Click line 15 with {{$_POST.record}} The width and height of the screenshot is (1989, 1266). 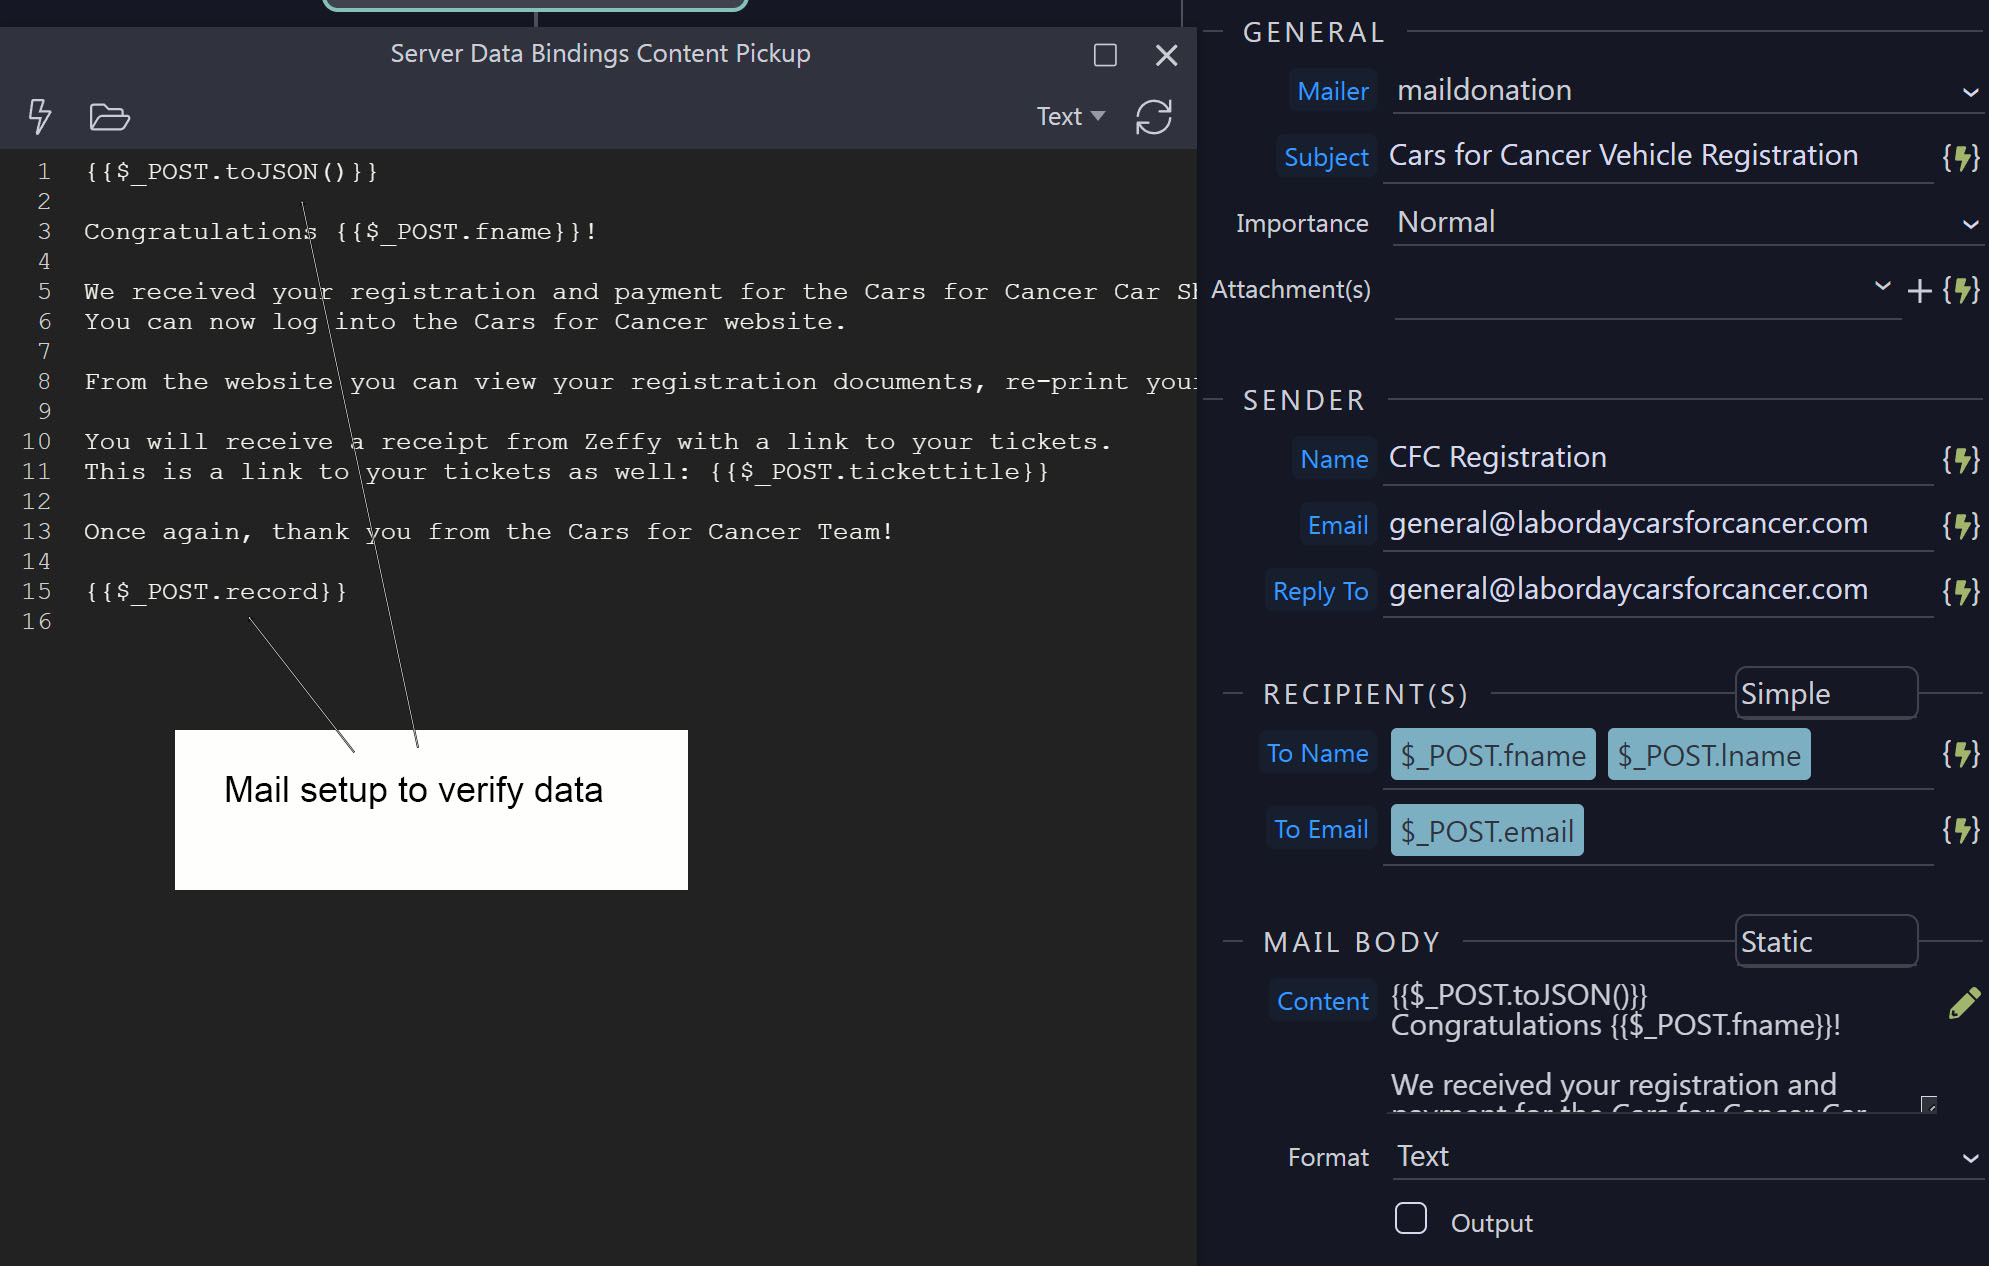click(x=216, y=592)
